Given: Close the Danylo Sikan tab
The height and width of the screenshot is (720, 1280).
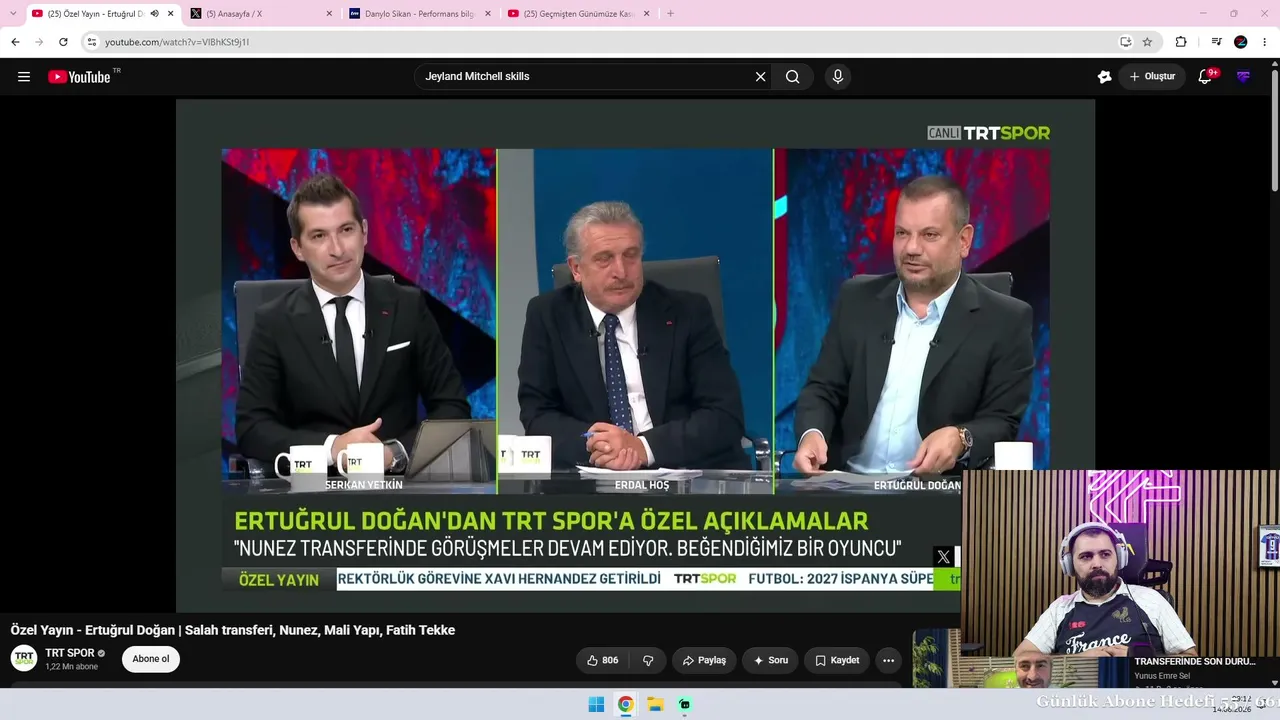Looking at the screenshot, I should [x=488, y=14].
